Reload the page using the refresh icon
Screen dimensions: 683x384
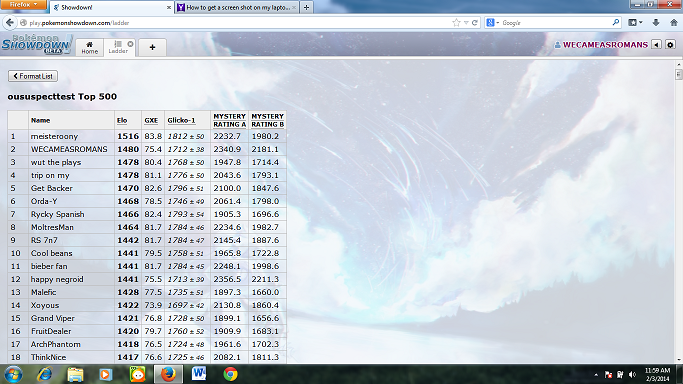click(475, 23)
